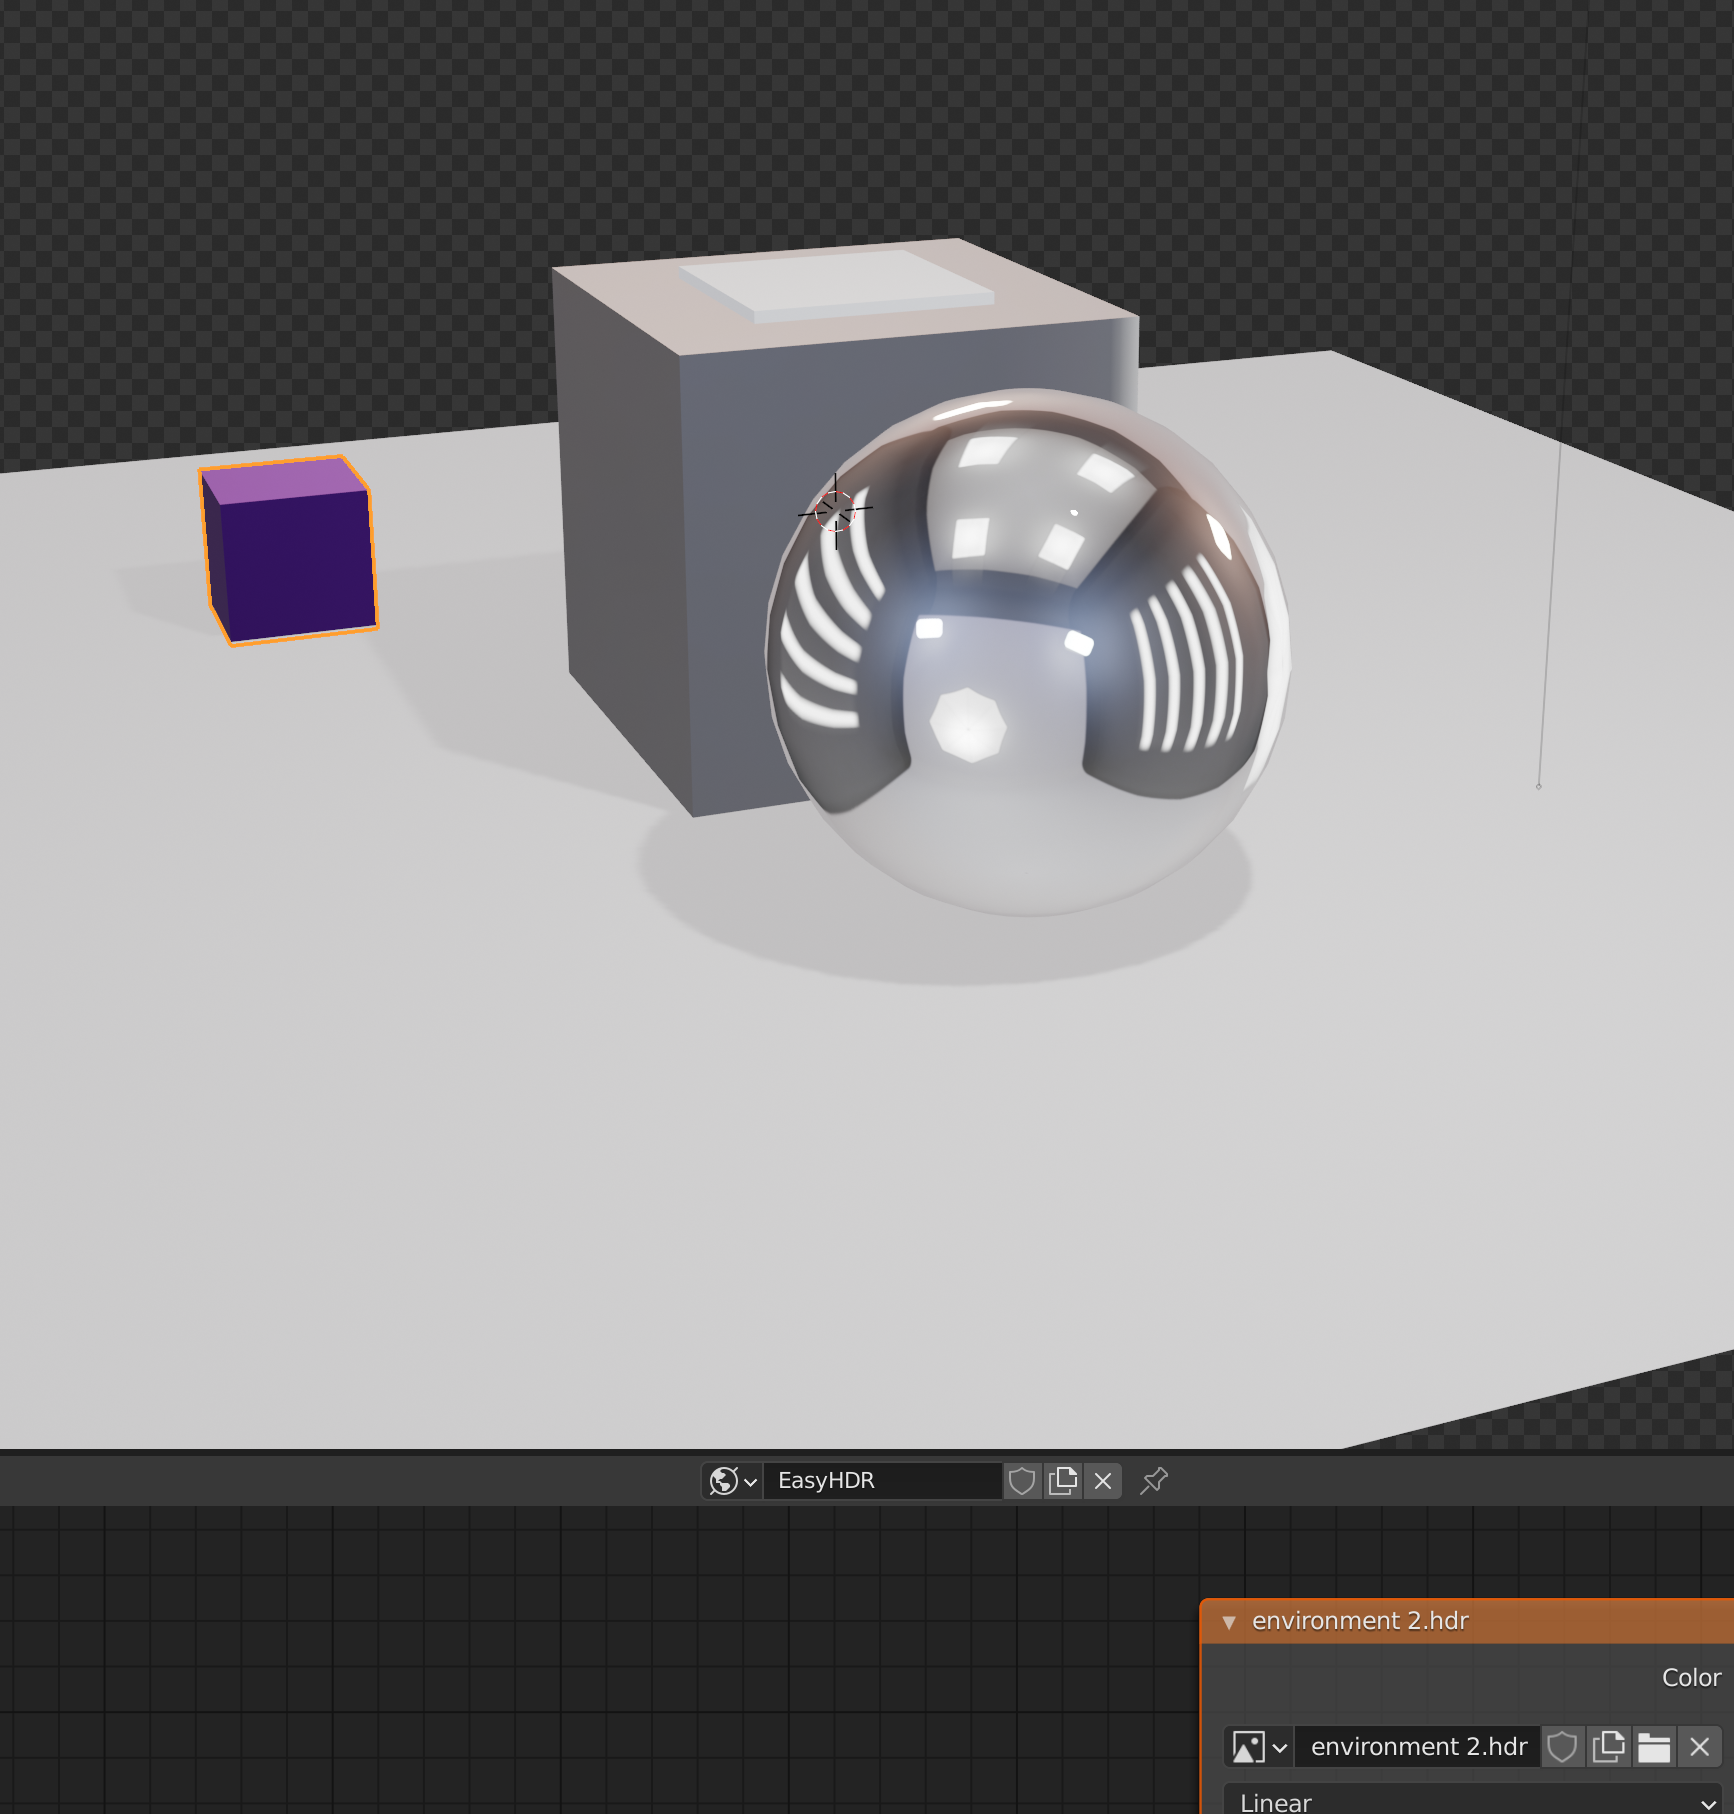Select the flat panel atop gray cube
This screenshot has height=1814, width=1734.
[838, 285]
